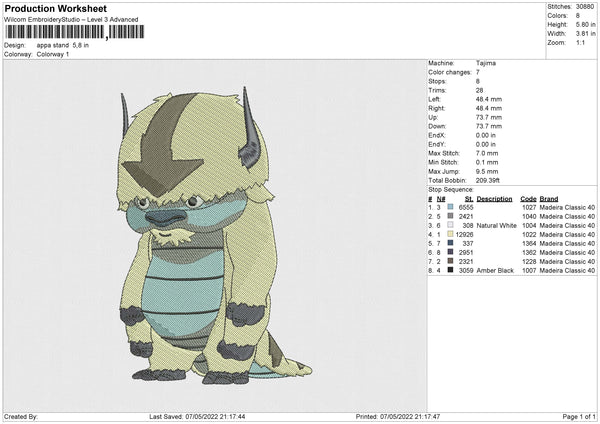The image size is (600, 424).
Task: Click the dark blue swatch for code 1364
Action: click(450, 243)
